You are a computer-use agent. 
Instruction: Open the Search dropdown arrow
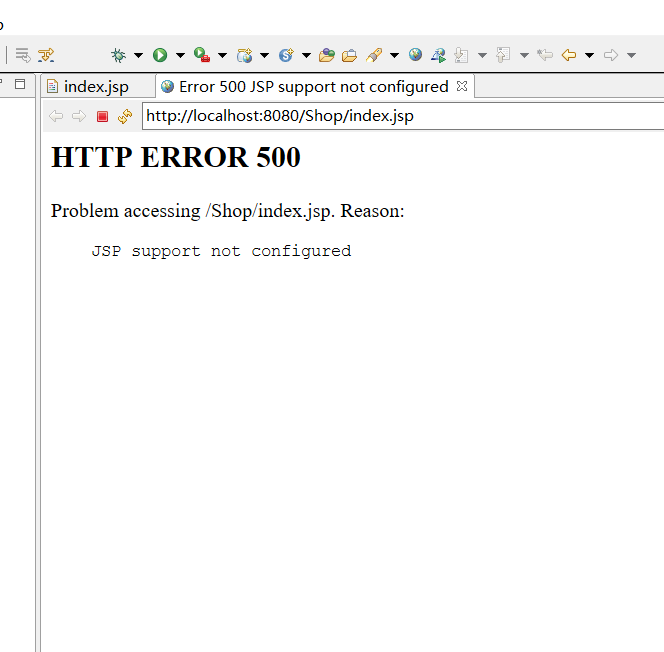394,55
